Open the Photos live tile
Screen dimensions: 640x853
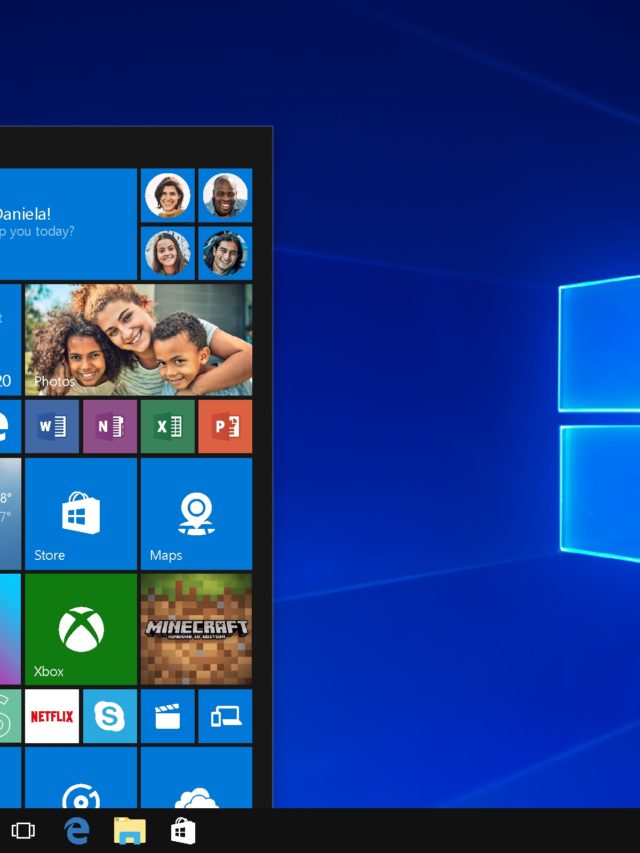pos(138,339)
